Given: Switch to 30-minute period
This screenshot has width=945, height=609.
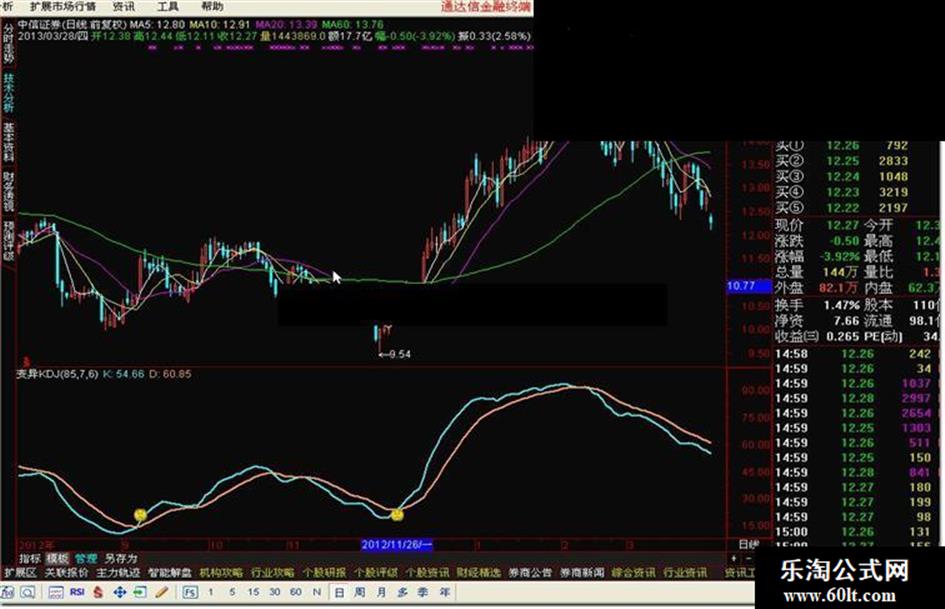Looking at the screenshot, I should pos(274,592).
